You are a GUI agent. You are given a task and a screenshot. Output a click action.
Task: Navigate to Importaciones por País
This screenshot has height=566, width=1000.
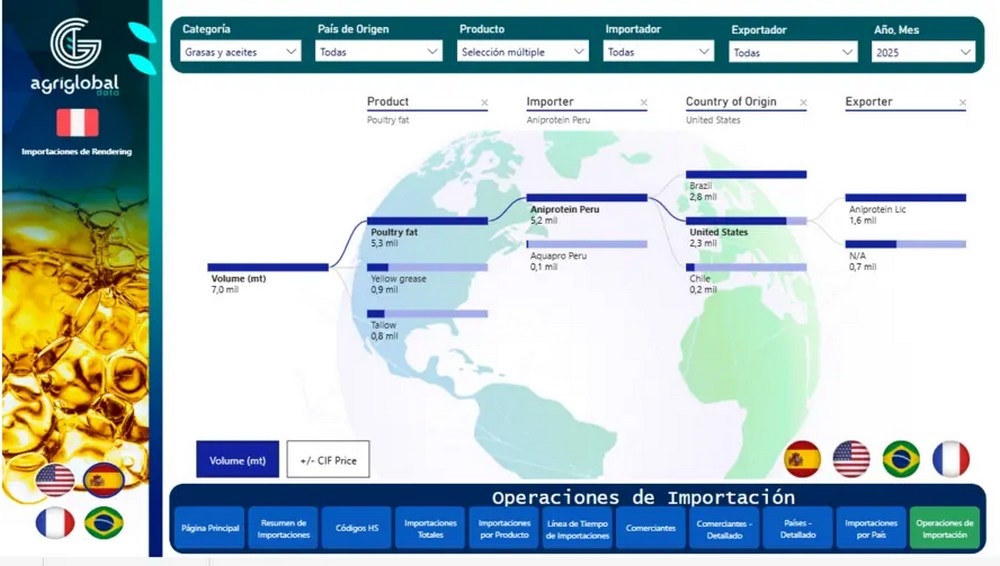871,528
